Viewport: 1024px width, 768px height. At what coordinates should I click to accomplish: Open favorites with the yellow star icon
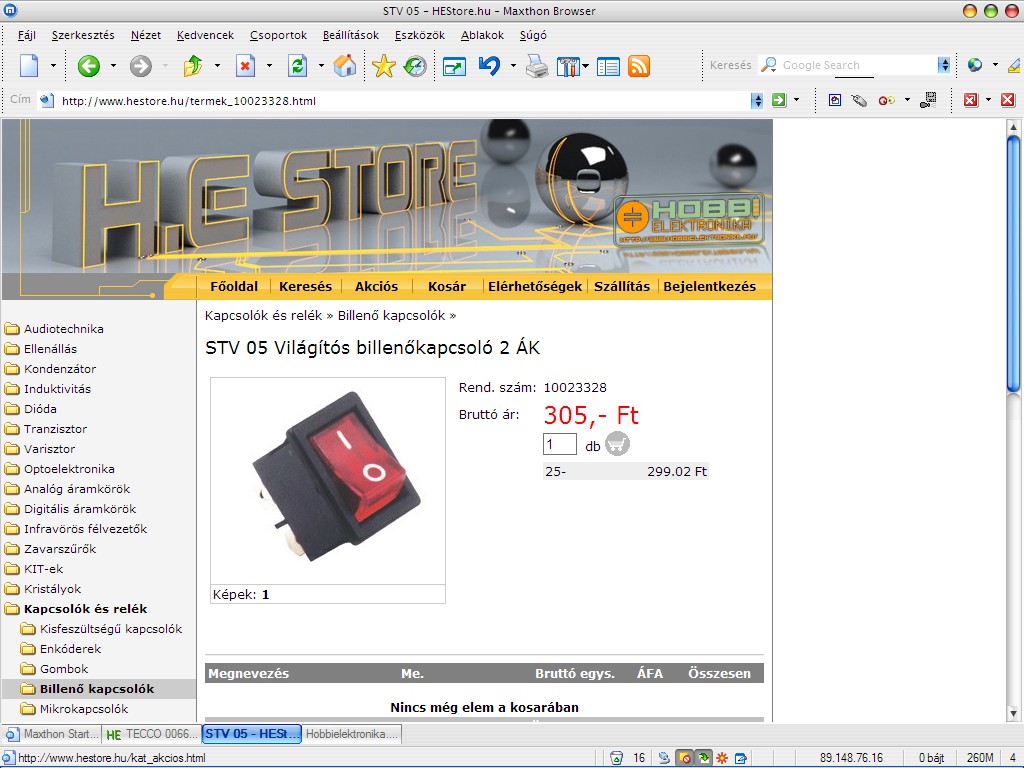click(383, 66)
